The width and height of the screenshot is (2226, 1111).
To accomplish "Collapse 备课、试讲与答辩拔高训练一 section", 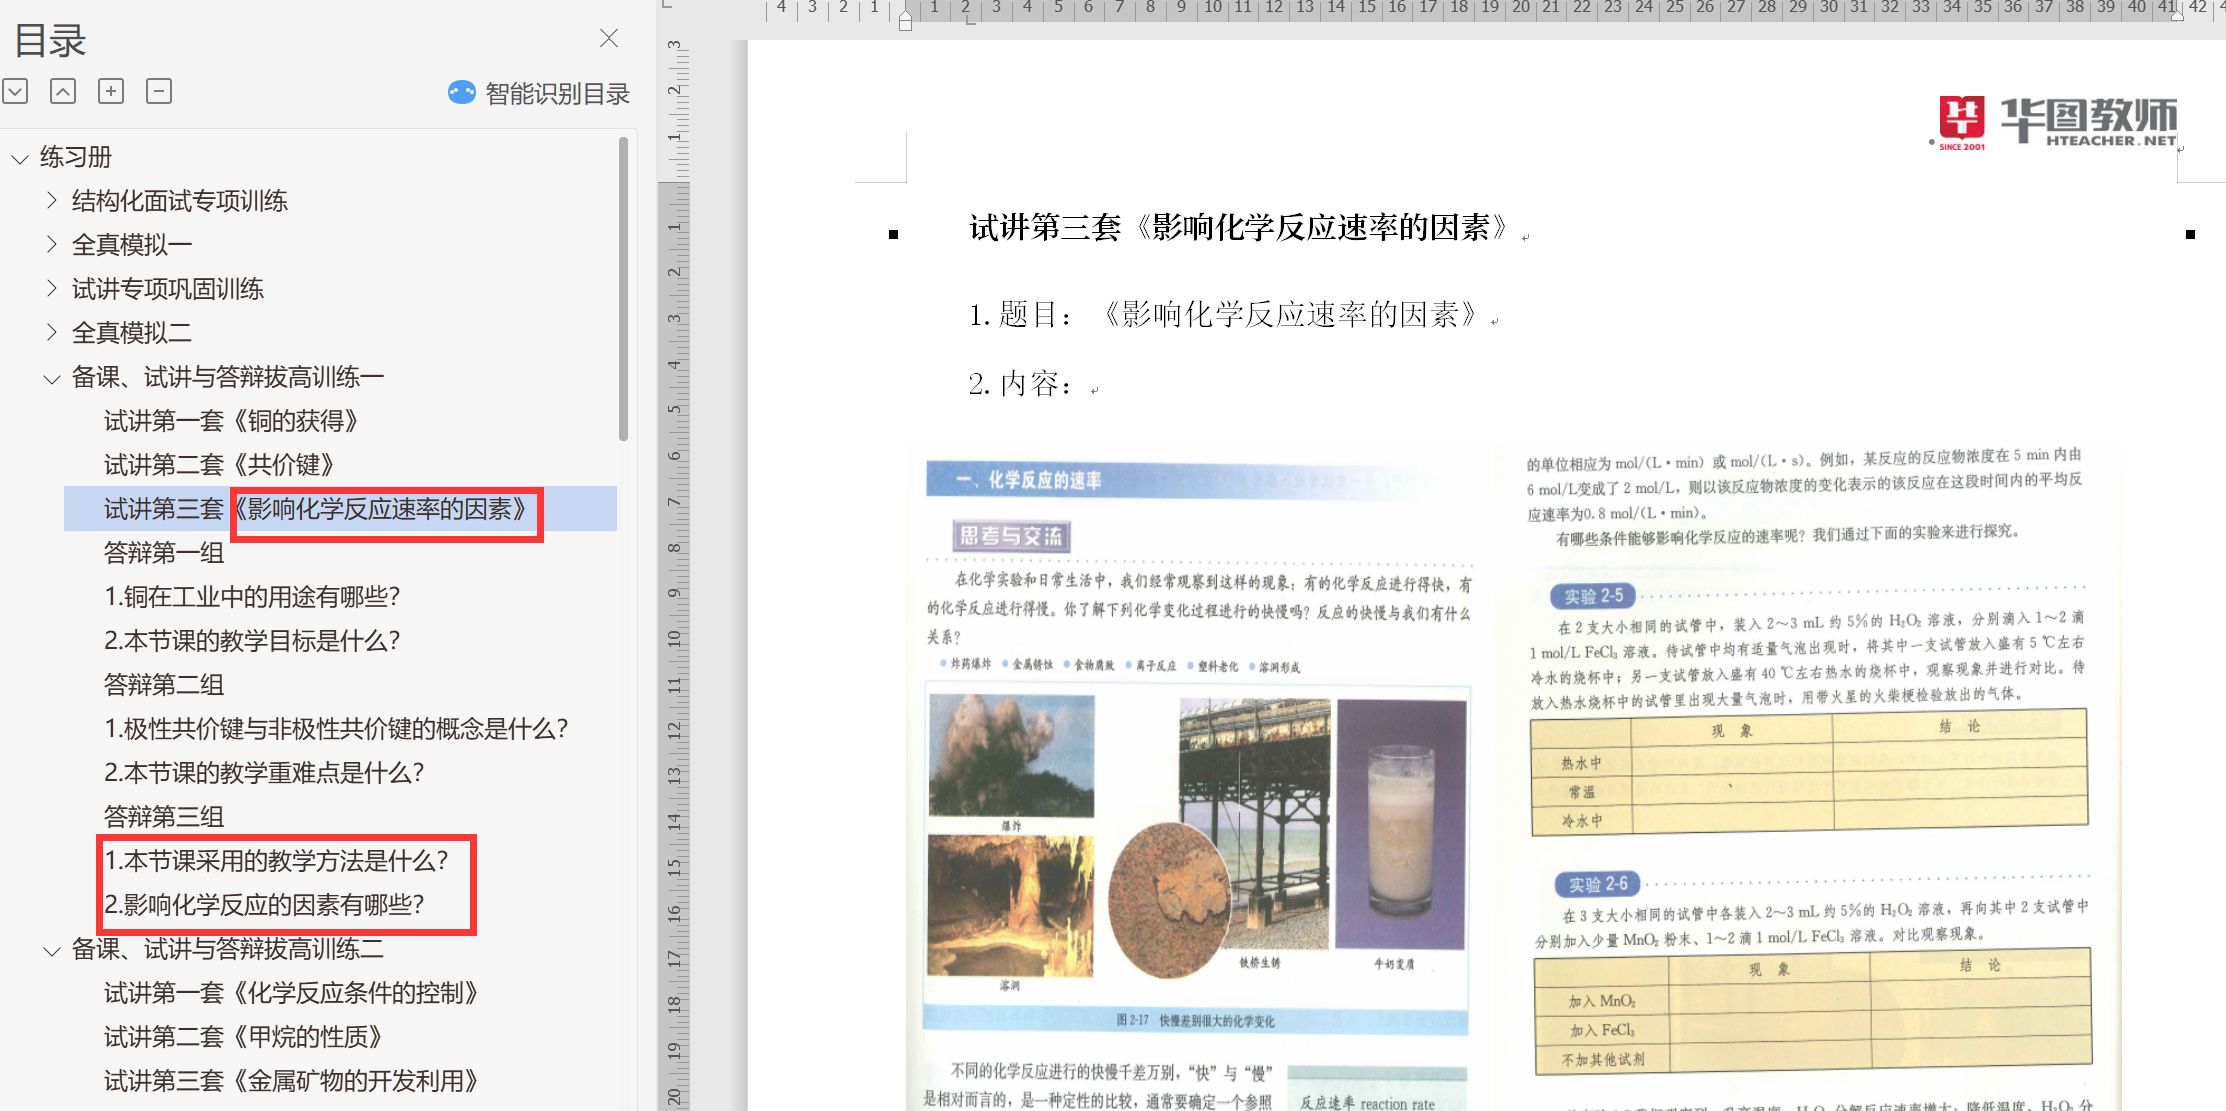I will click(x=52, y=378).
